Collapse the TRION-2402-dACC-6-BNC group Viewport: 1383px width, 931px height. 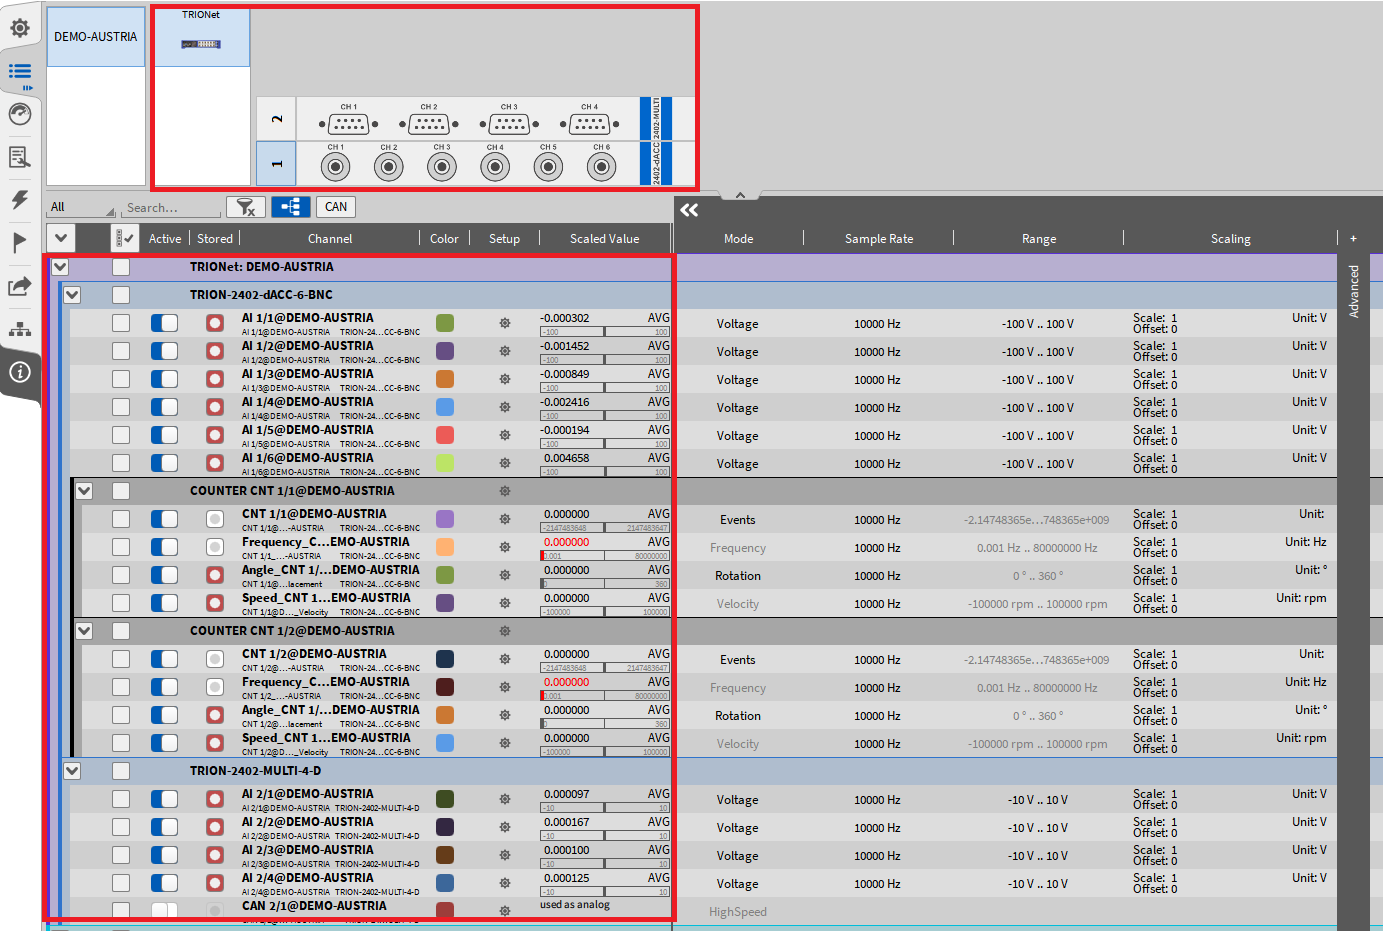pyautogui.click(x=72, y=295)
